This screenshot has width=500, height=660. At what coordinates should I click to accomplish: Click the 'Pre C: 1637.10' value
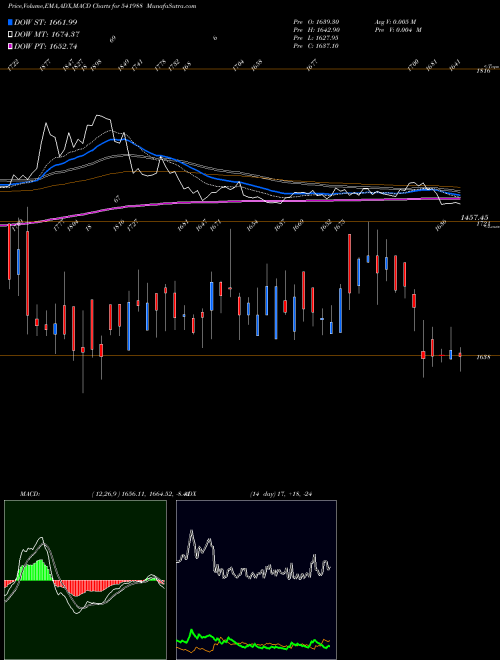click(x=316, y=46)
